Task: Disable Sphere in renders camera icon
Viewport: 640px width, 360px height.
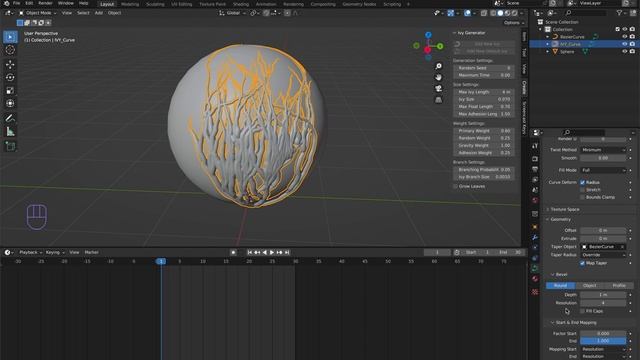Action: click(632, 51)
